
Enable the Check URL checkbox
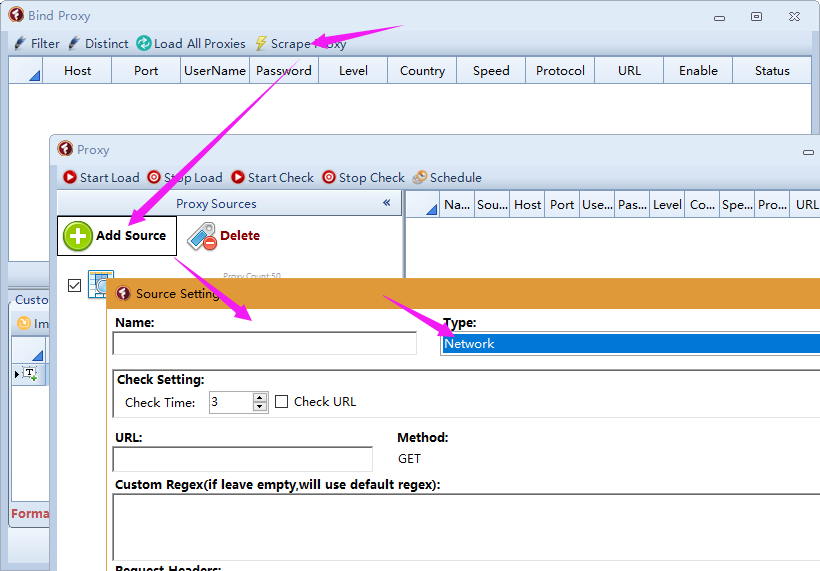282,402
